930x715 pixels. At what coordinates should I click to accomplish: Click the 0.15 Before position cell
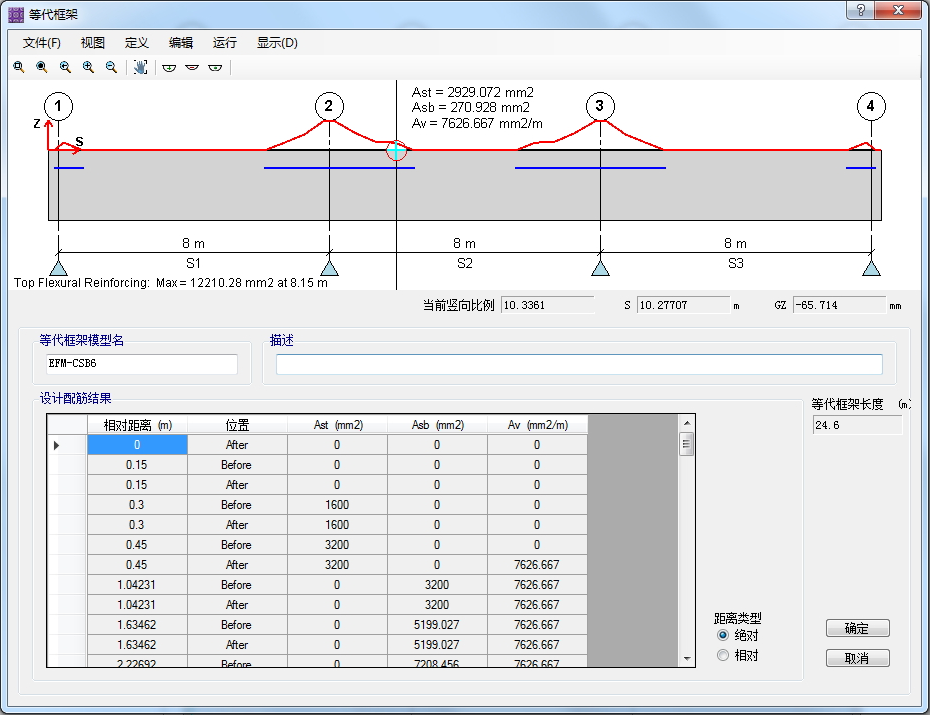pyautogui.click(x=237, y=465)
